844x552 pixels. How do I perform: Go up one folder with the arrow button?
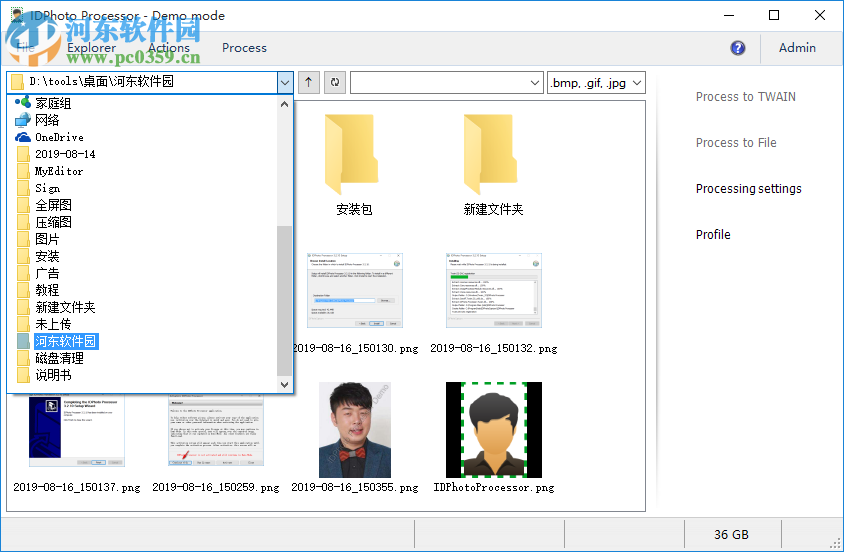click(308, 82)
